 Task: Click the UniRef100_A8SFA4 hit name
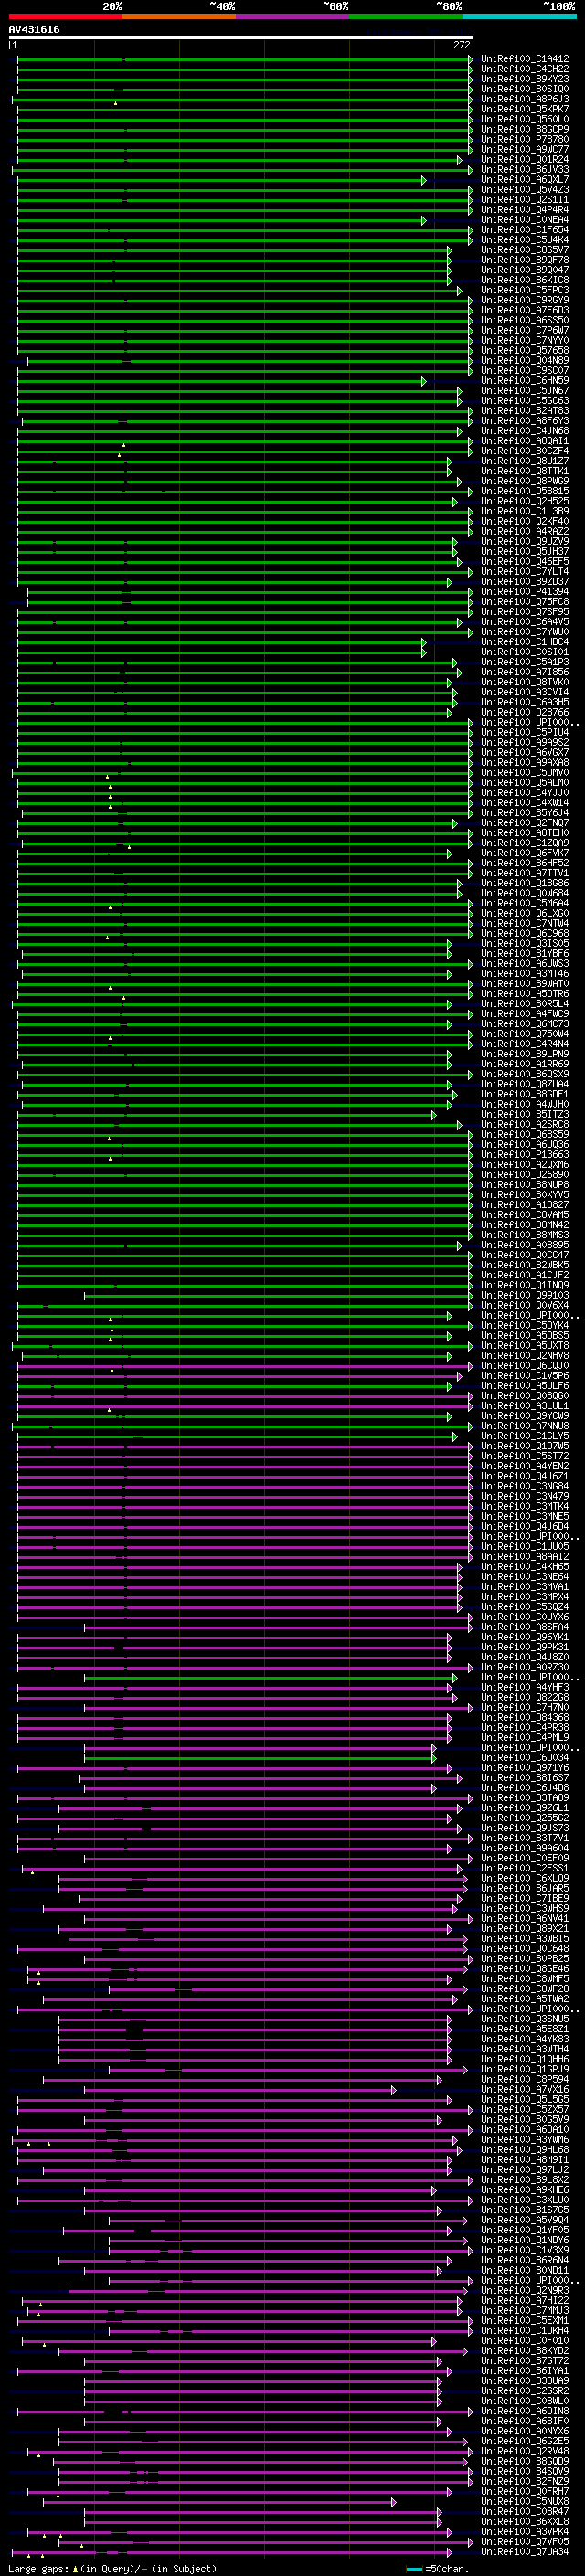525,1627
